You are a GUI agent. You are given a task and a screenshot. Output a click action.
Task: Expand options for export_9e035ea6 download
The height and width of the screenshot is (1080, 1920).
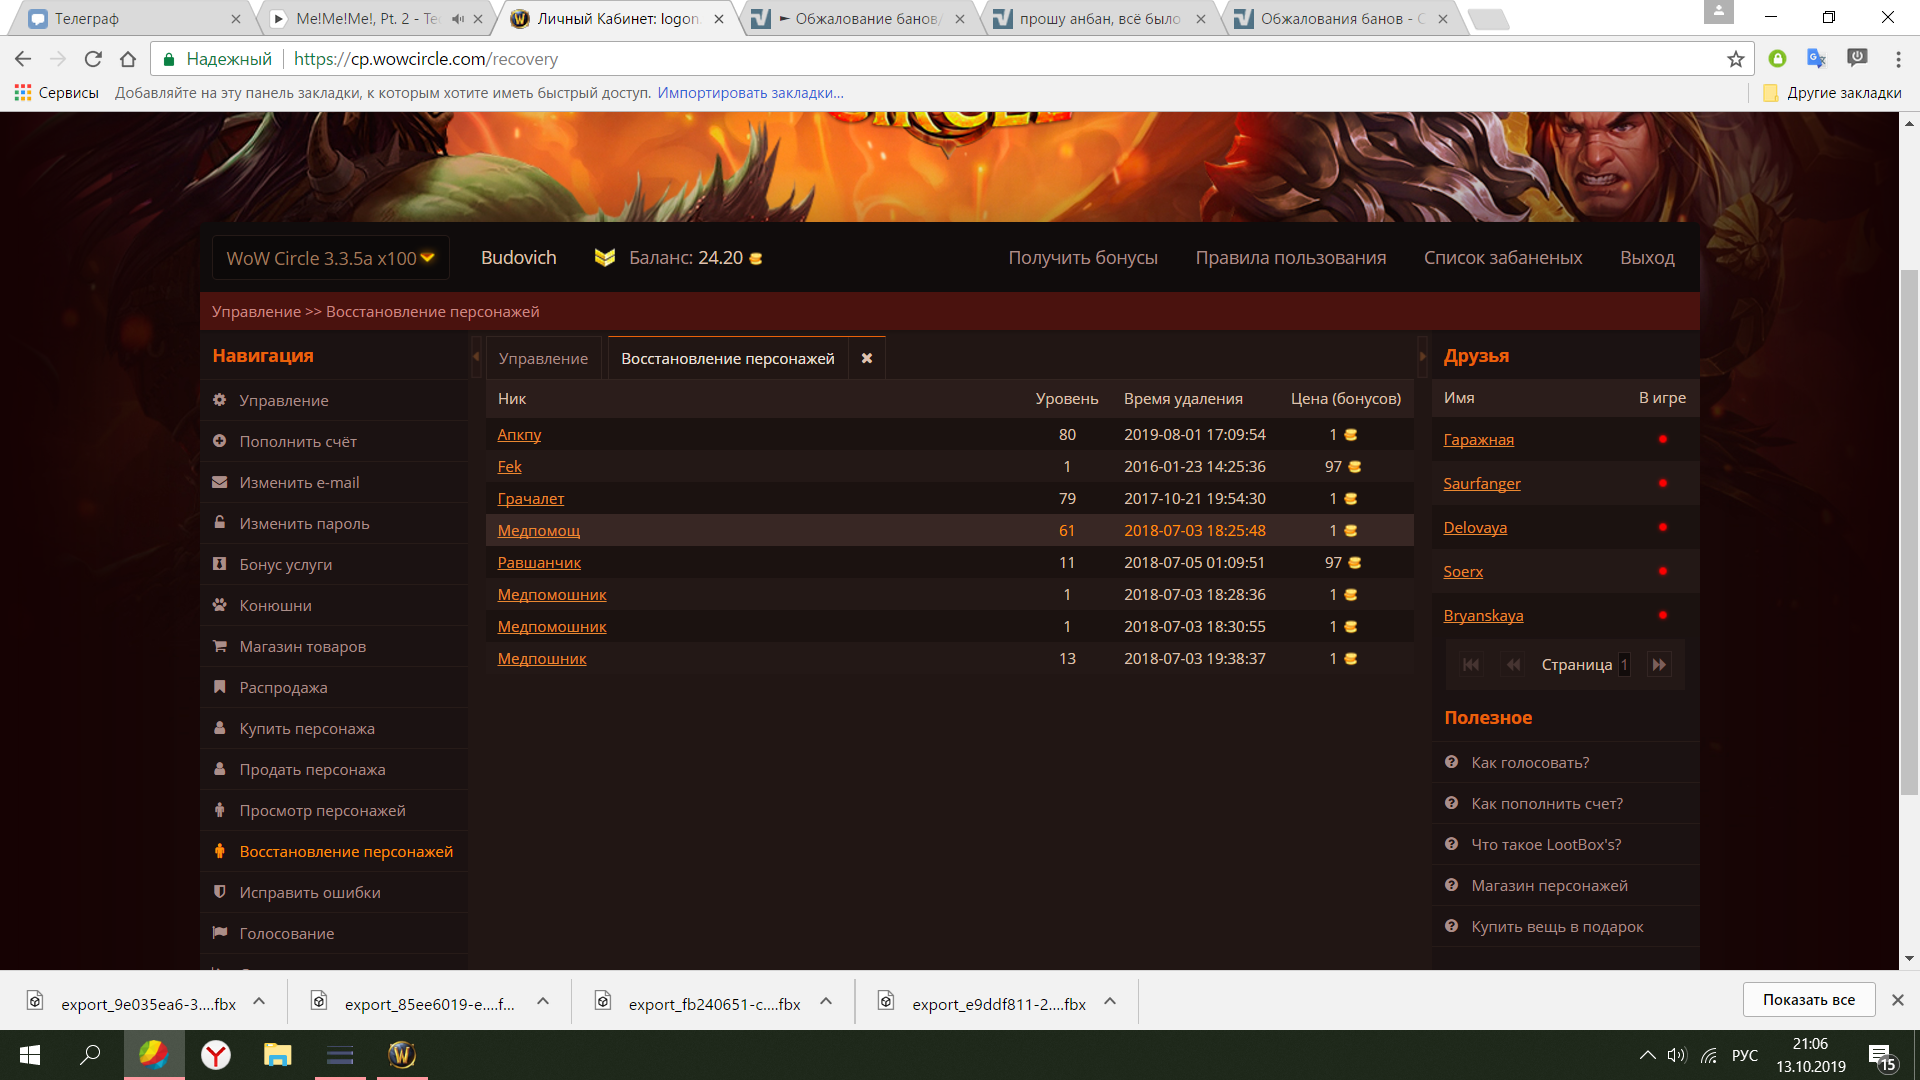pyautogui.click(x=259, y=1001)
